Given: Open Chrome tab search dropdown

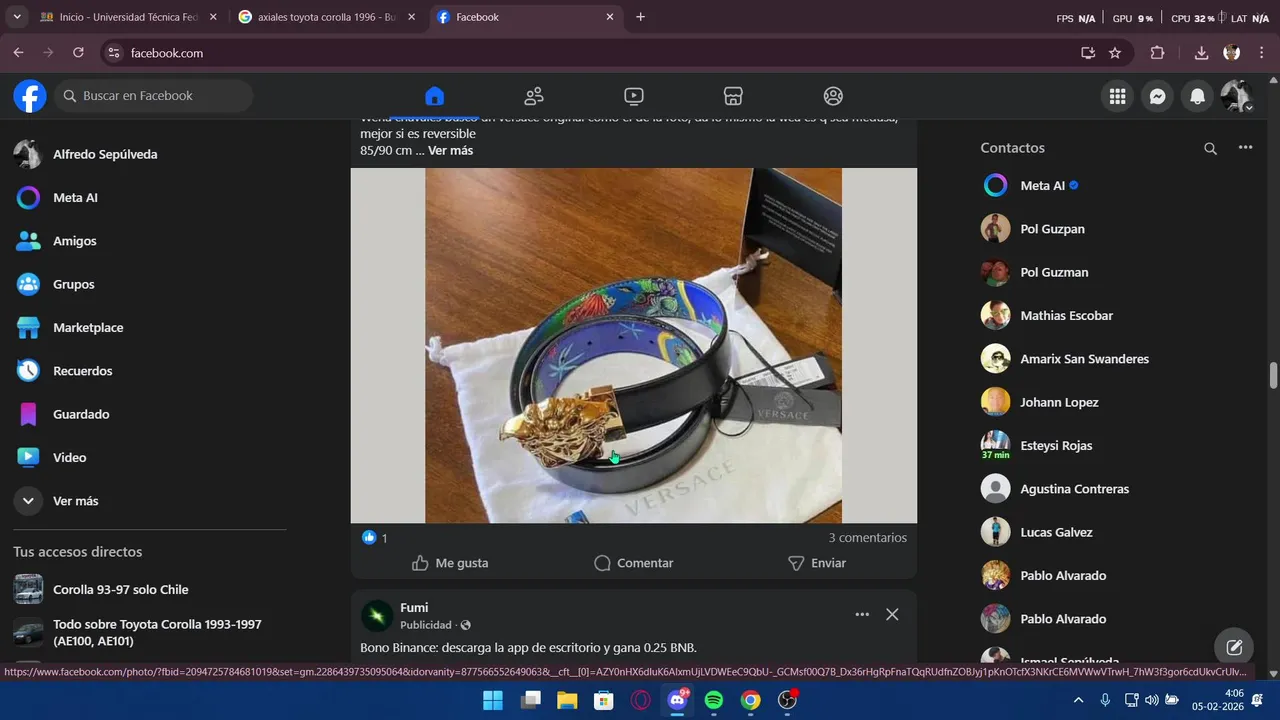Looking at the screenshot, I should tap(16, 17).
